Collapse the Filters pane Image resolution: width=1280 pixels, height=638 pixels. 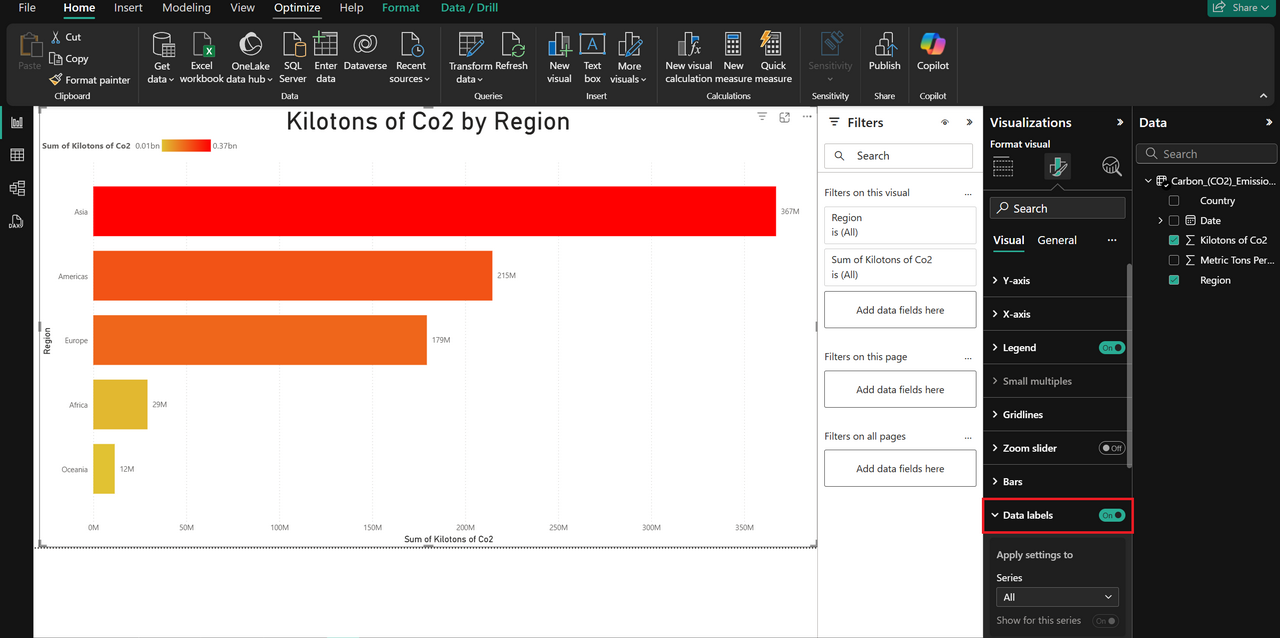969,122
